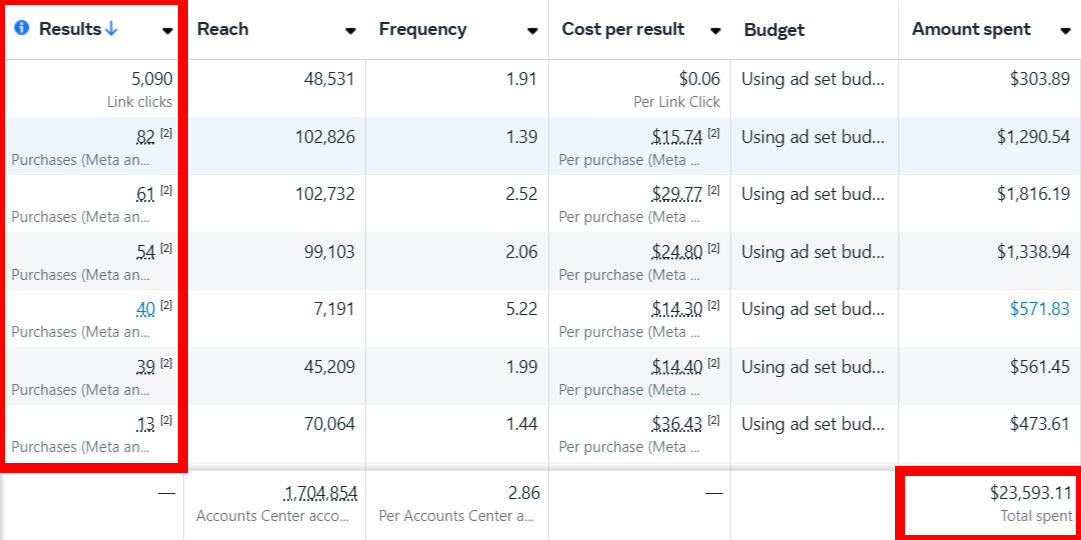Click the footnote marker beside 13 purchases
Image resolution: width=1081 pixels, height=540 pixels.
166,420
